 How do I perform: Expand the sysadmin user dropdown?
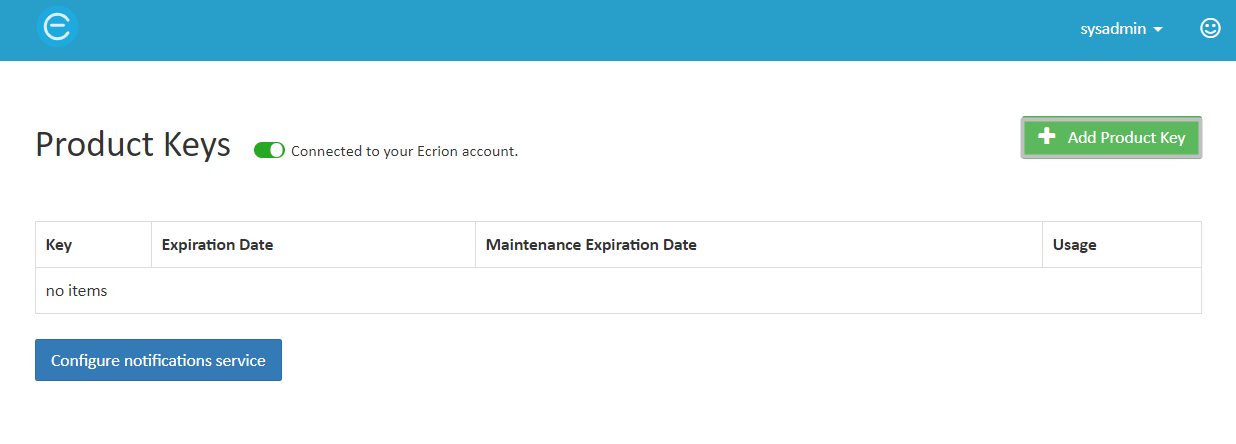(1121, 29)
